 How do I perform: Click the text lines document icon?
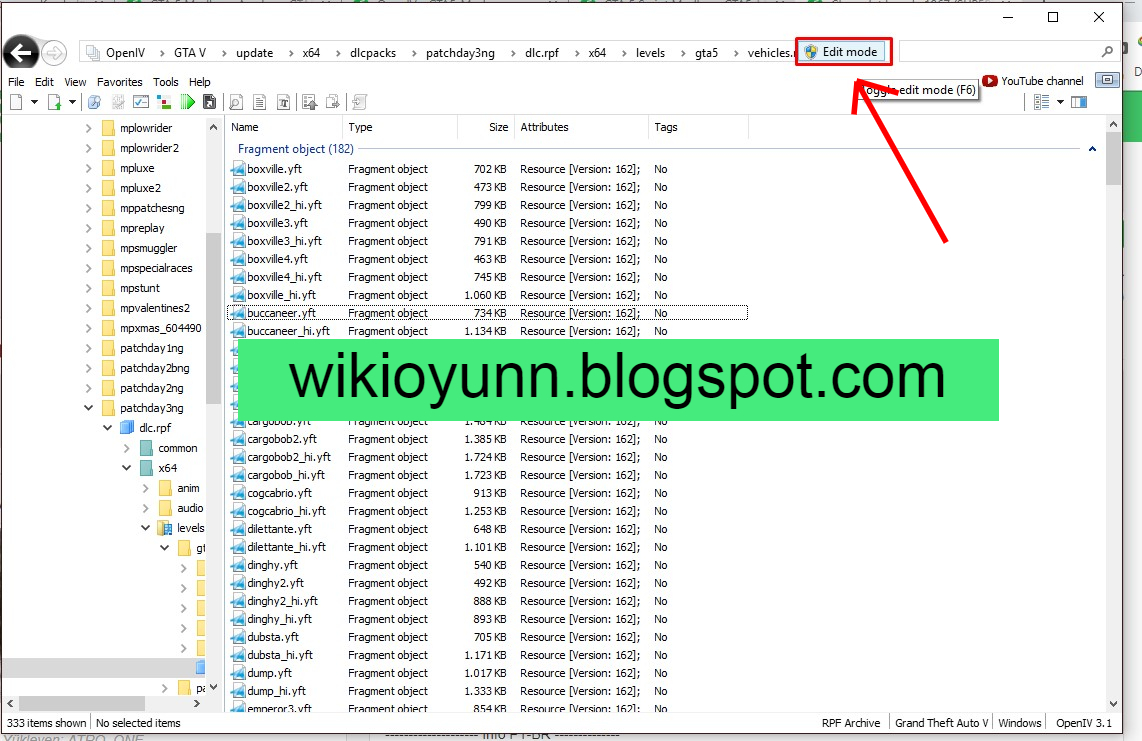pos(259,102)
